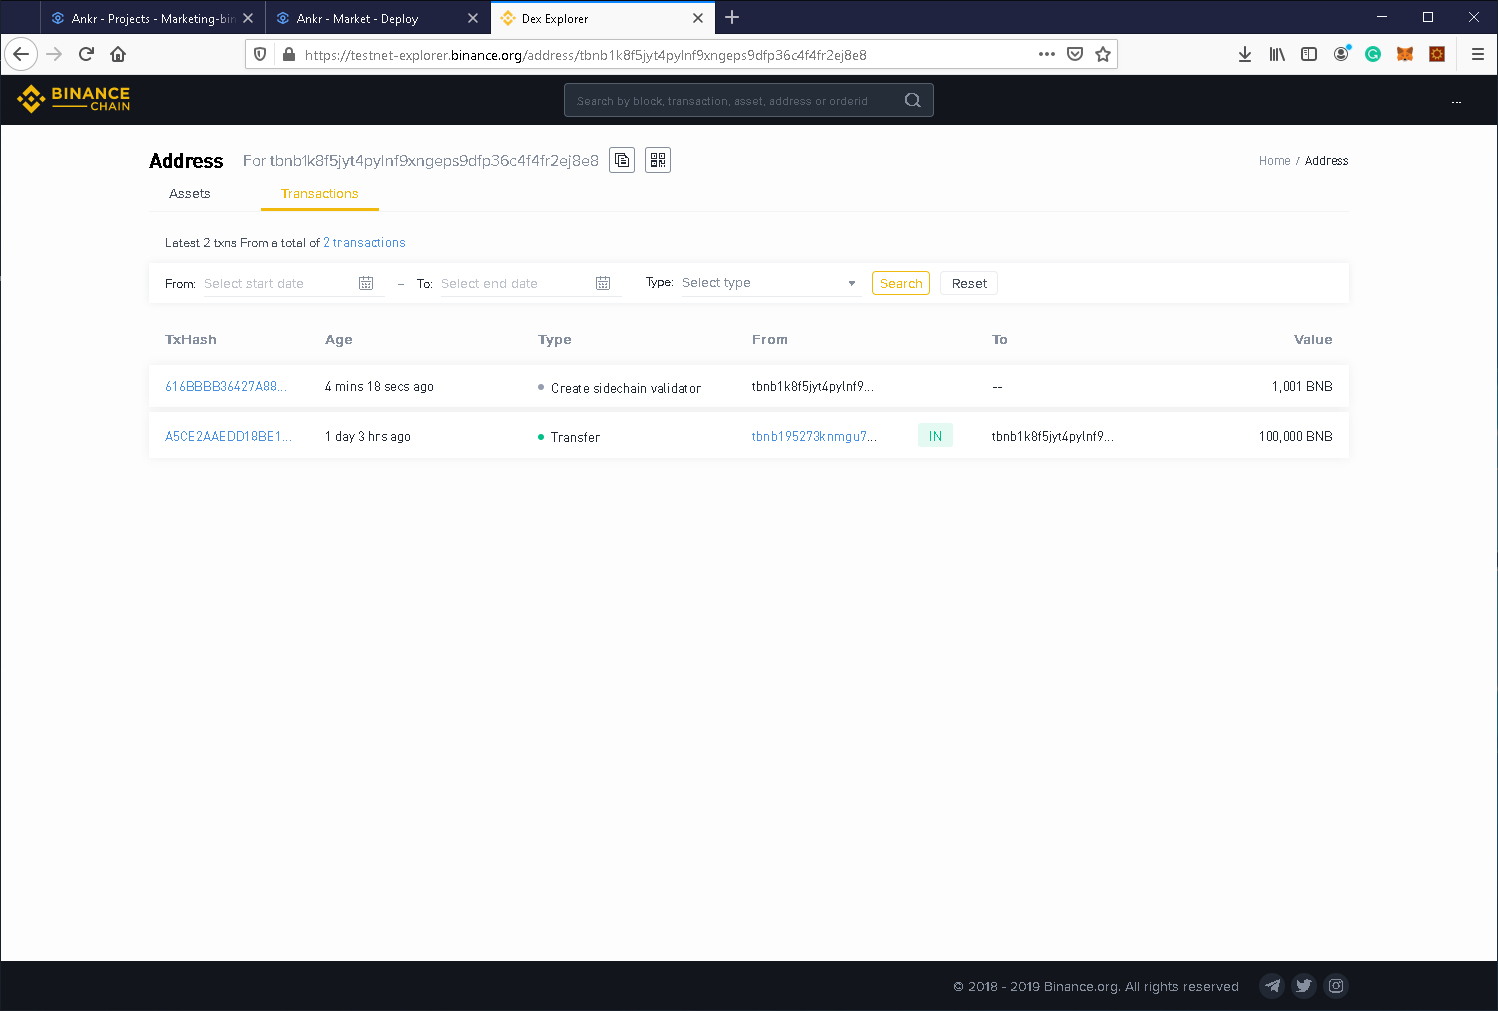Open the Instagram footer icon

(x=1336, y=986)
